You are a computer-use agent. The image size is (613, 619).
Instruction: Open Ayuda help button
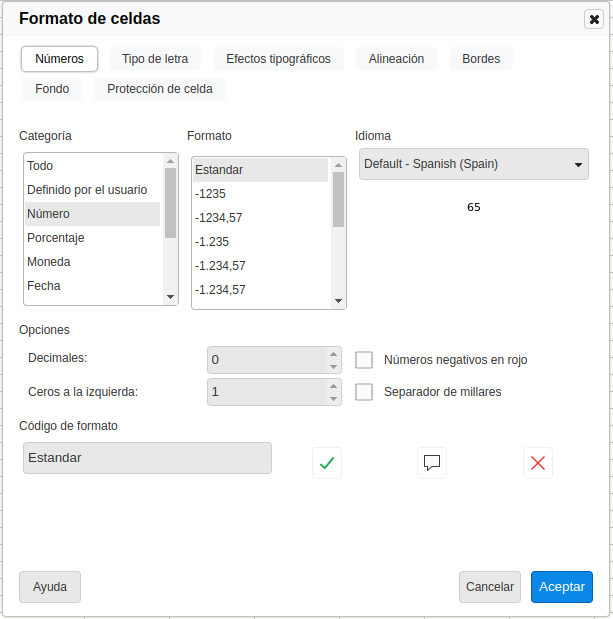(x=50, y=587)
